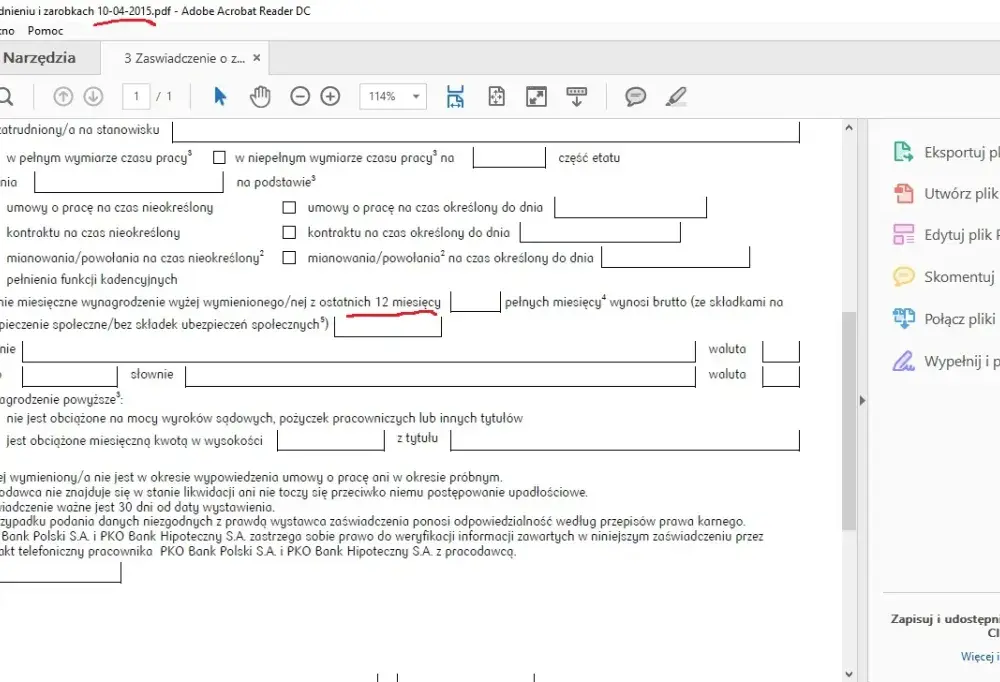Open Eksportuj plik tool in side panel
Image resolution: width=1000 pixels, height=682 pixels.
click(946, 152)
